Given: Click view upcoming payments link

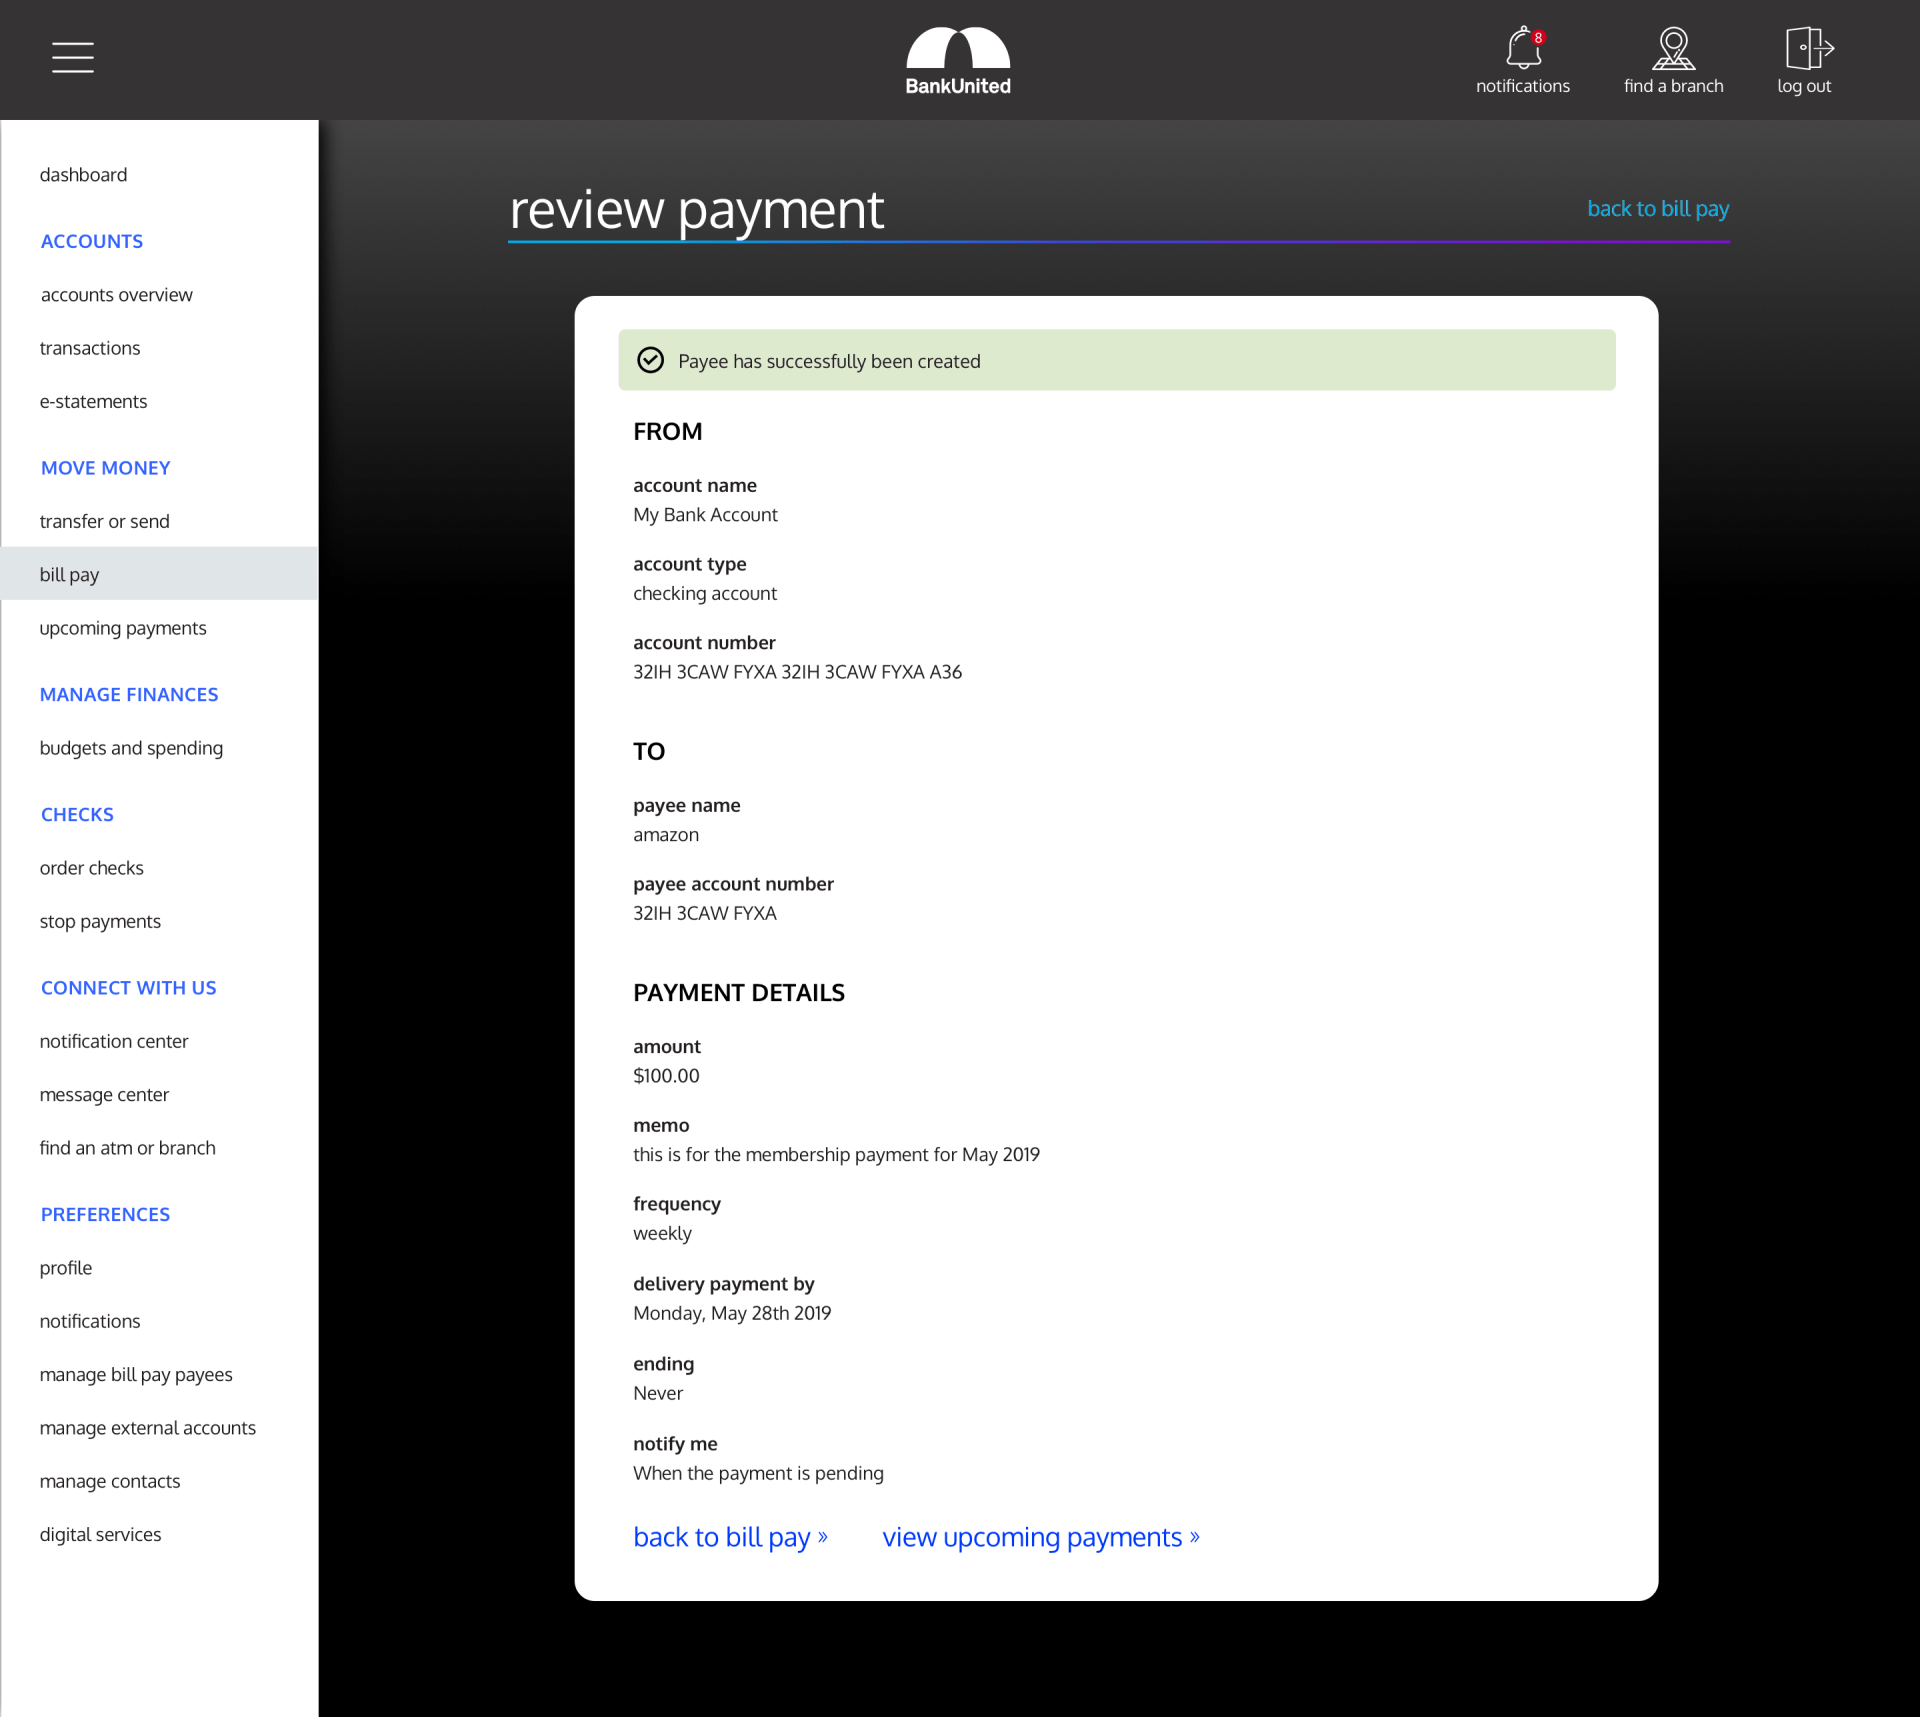Looking at the screenshot, I should (x=1040, y=1537).
